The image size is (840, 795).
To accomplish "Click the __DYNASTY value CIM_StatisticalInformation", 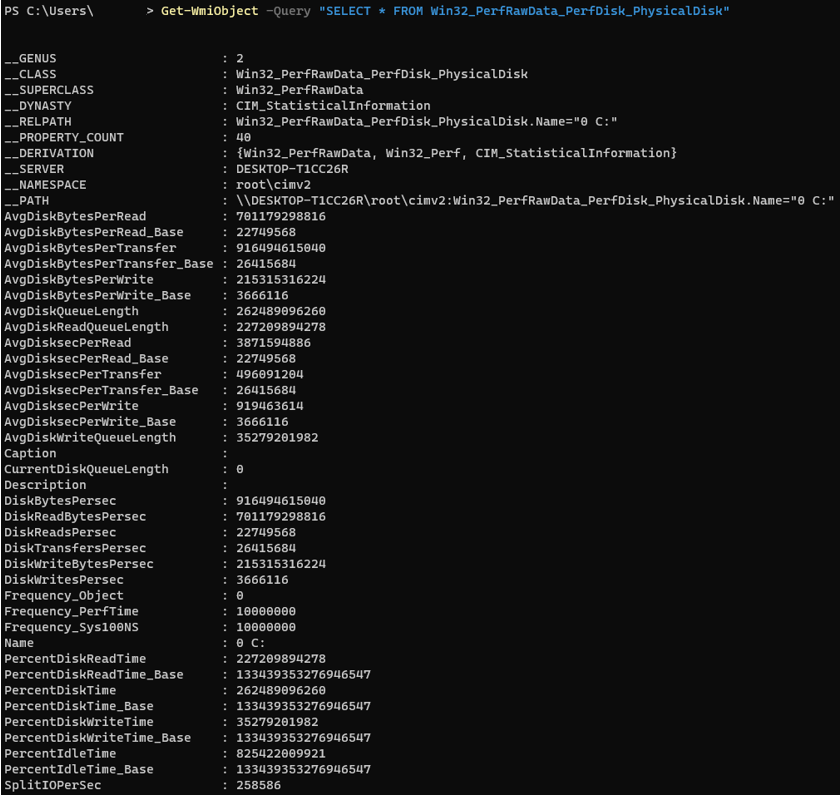I will pyautogui.click(x=333, y=106).
